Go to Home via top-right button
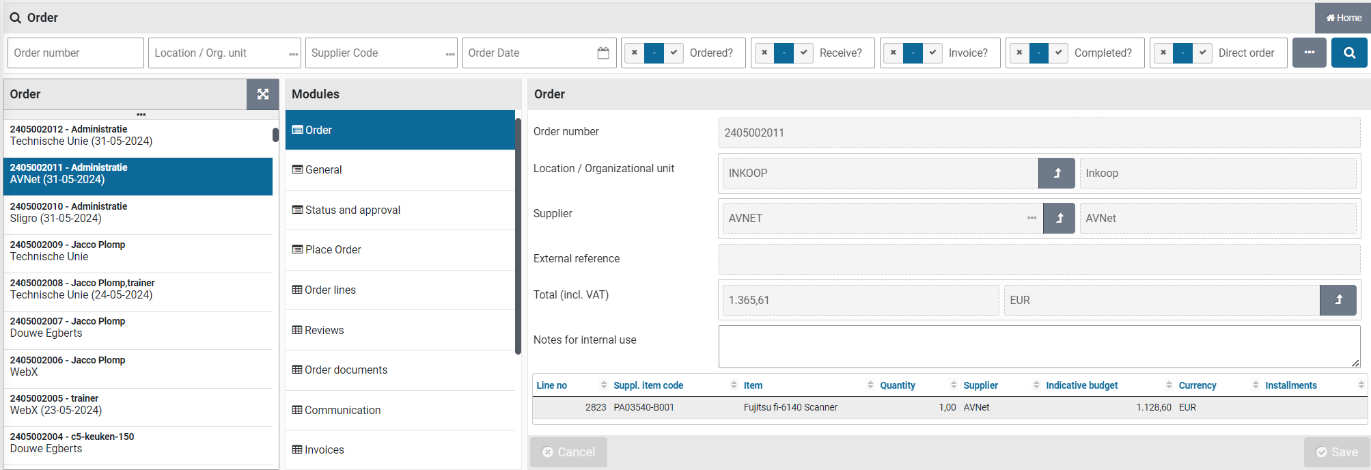This screenshot has height=470, width=1371. [x=1342, y=17]
